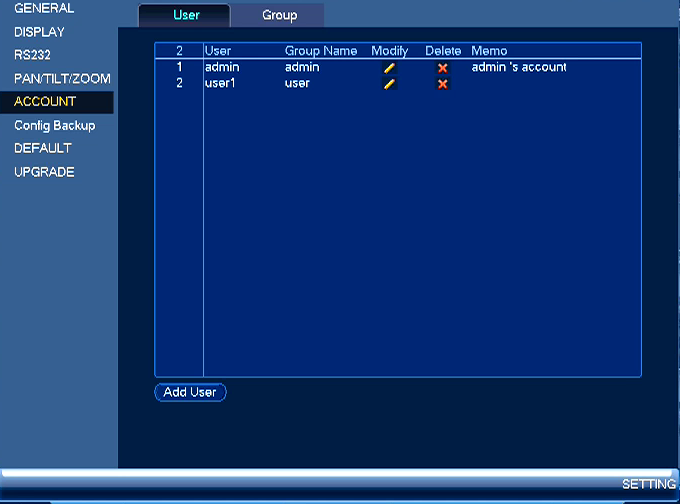Click the Memo column header
The image size is (680, 504).
pos(489,51)
